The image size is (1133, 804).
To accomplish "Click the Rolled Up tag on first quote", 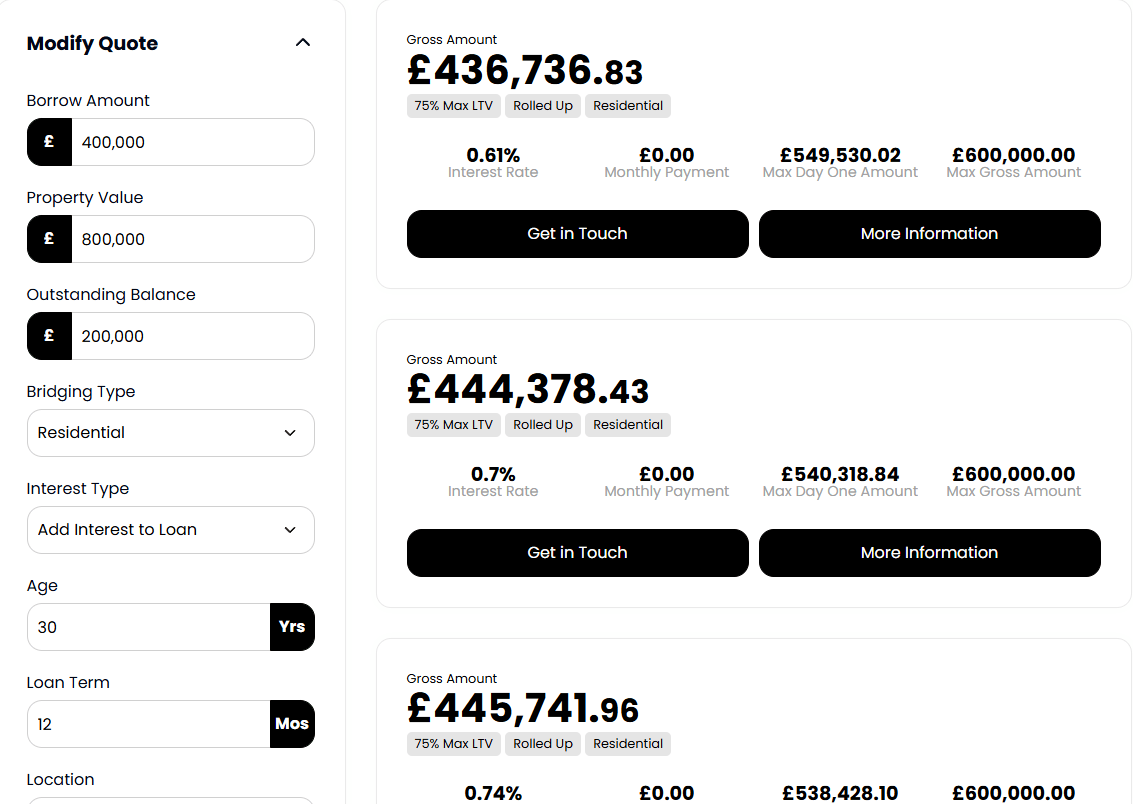I will coord(543,105).
